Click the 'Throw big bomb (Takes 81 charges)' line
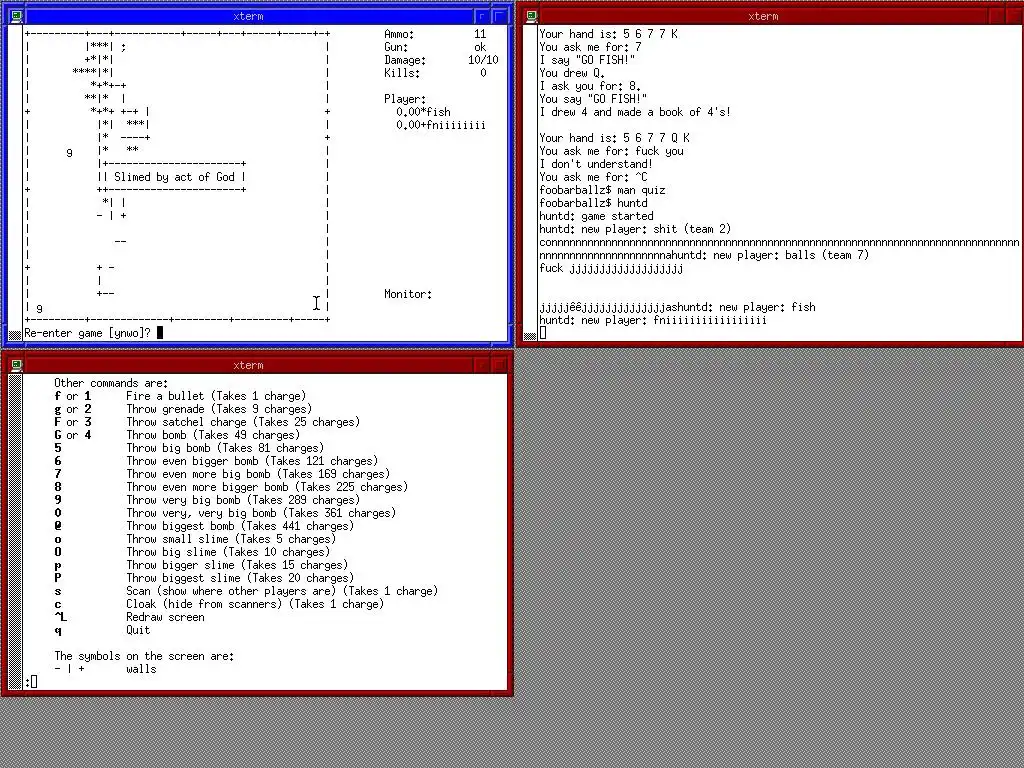This screenshot has height=768, width=1024. pos(225,449)
